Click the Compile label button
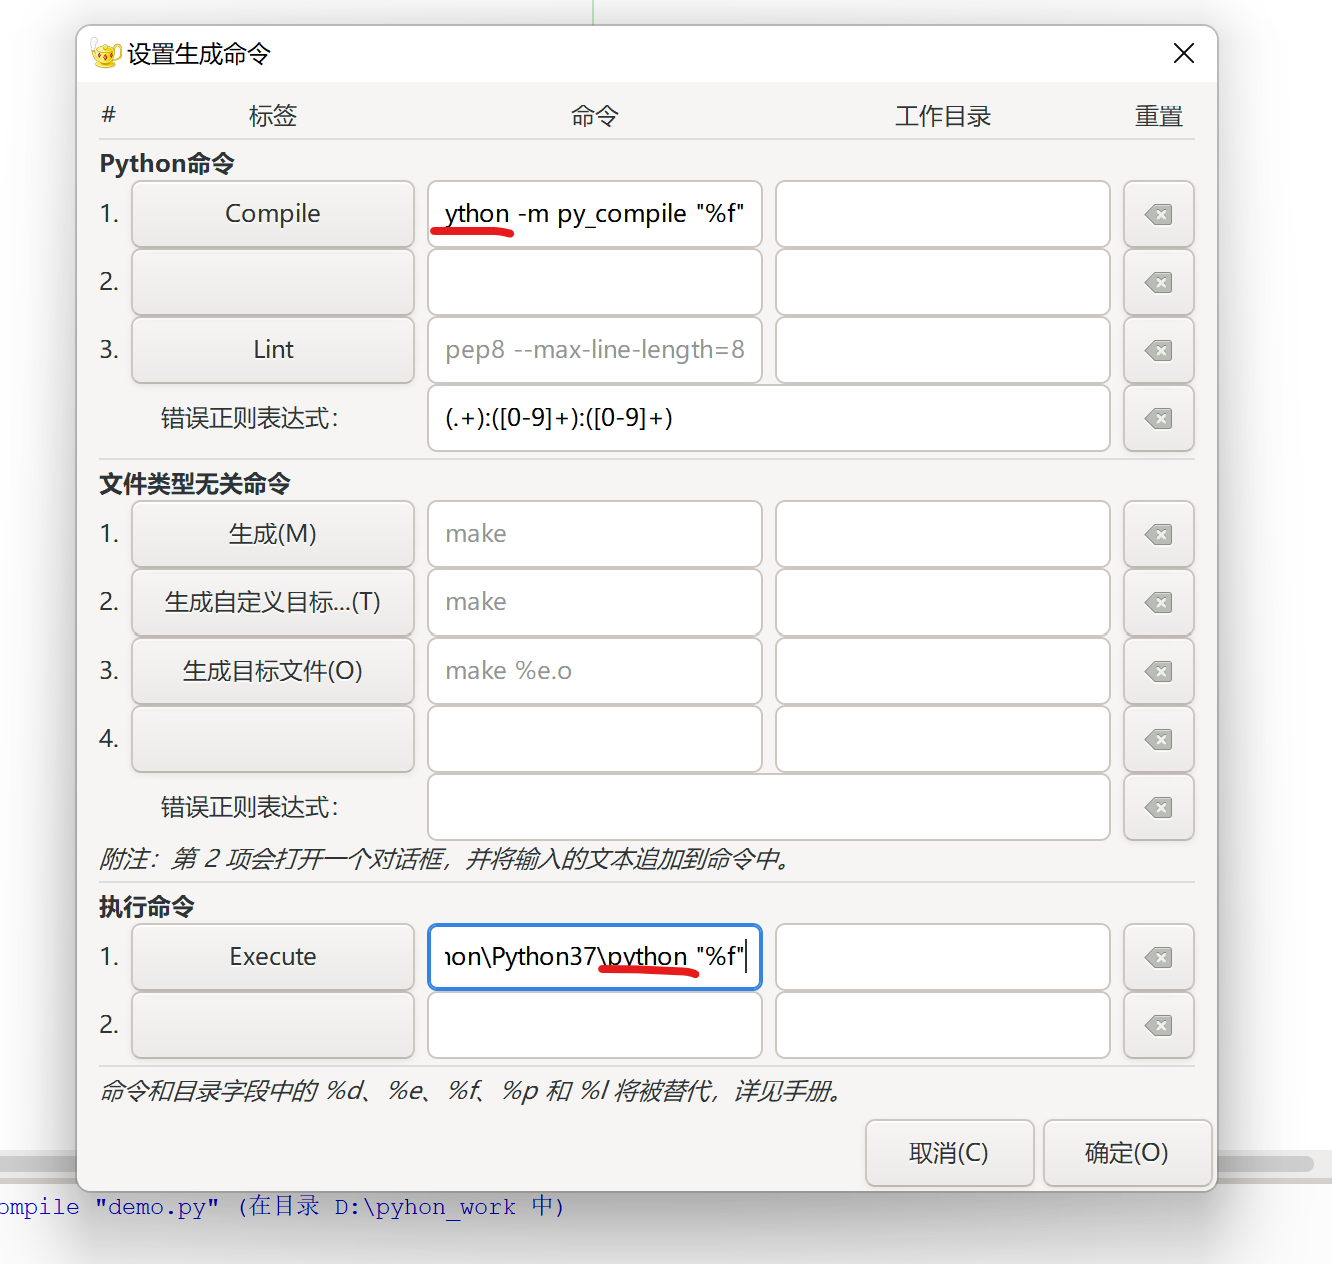Screen dimensions: 1332x1264 pyautogui.click(x=272, y=214)
